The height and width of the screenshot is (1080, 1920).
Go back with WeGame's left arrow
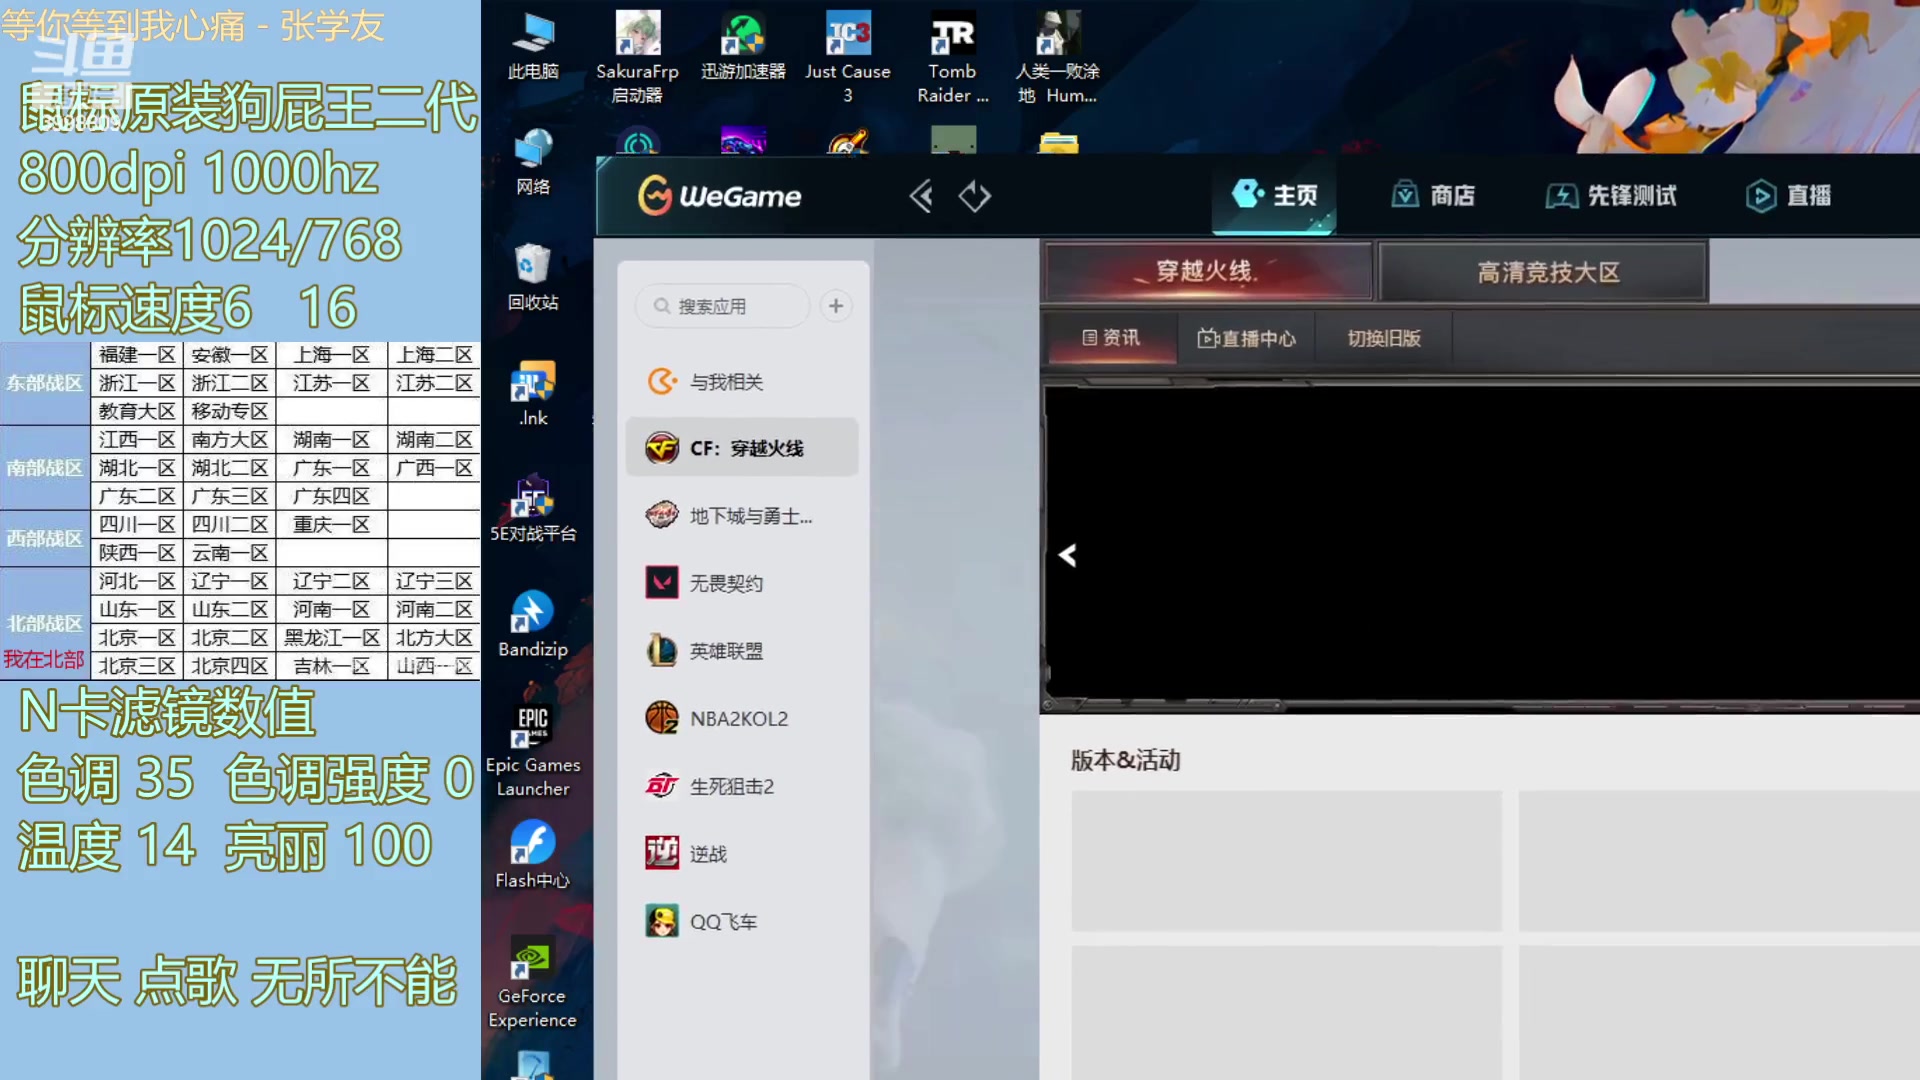[921, 196]
